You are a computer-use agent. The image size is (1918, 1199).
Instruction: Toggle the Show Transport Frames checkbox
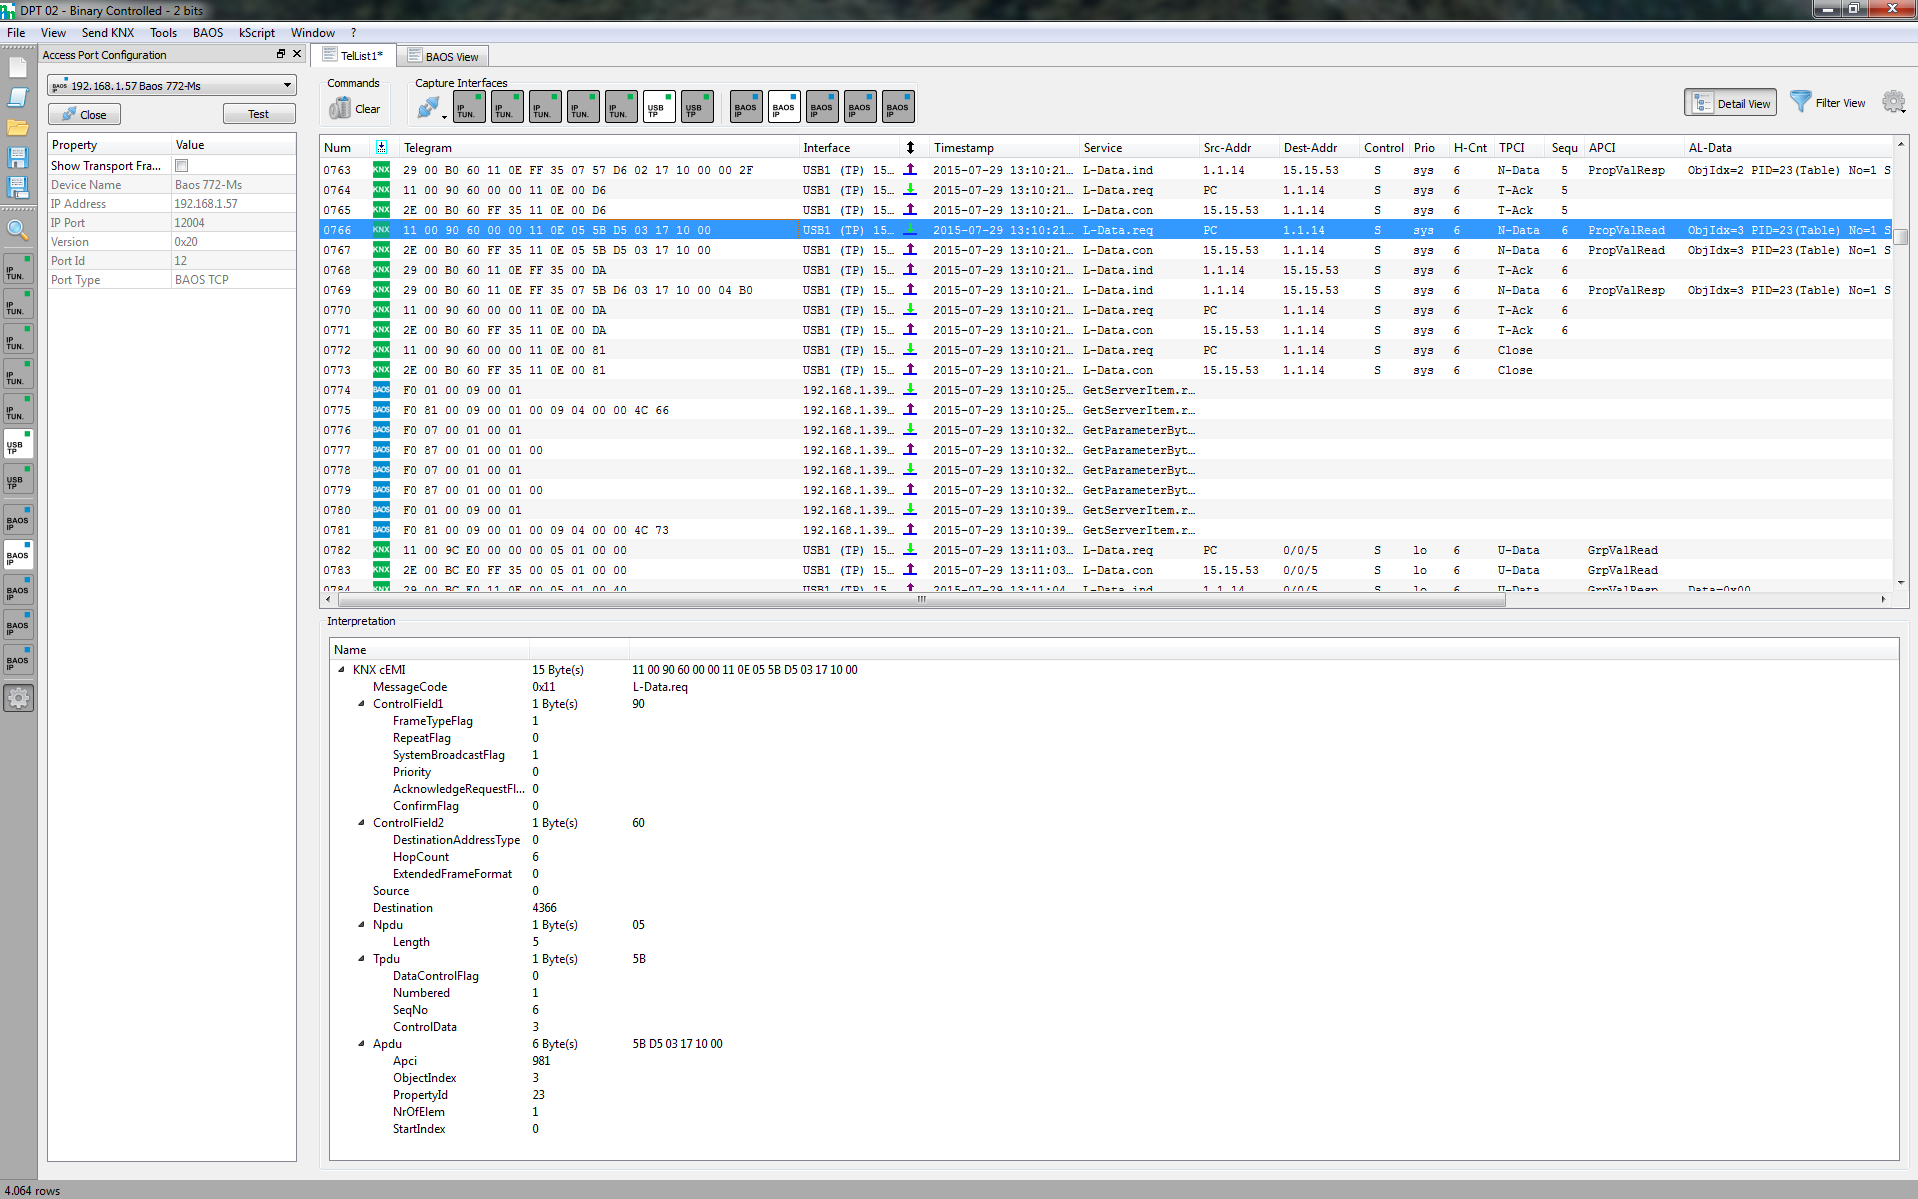point(181,166)
